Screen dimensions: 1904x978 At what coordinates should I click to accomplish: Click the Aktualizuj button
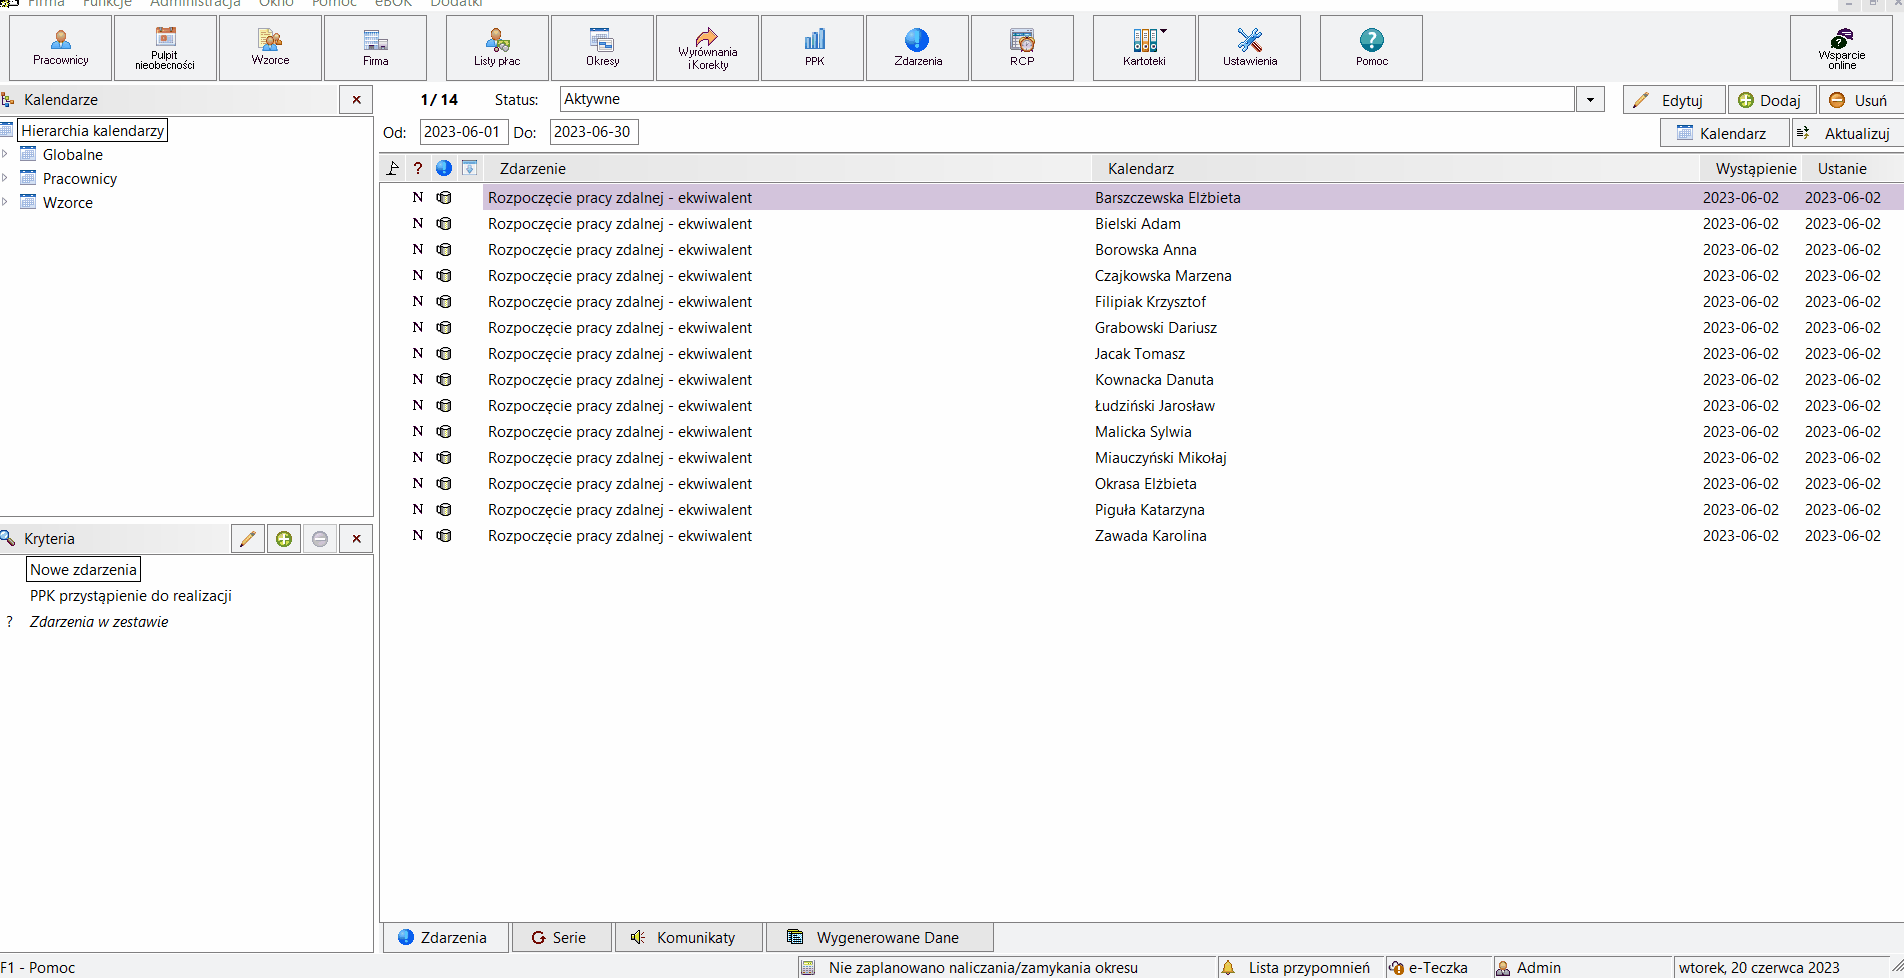[x=1847, y=133]
